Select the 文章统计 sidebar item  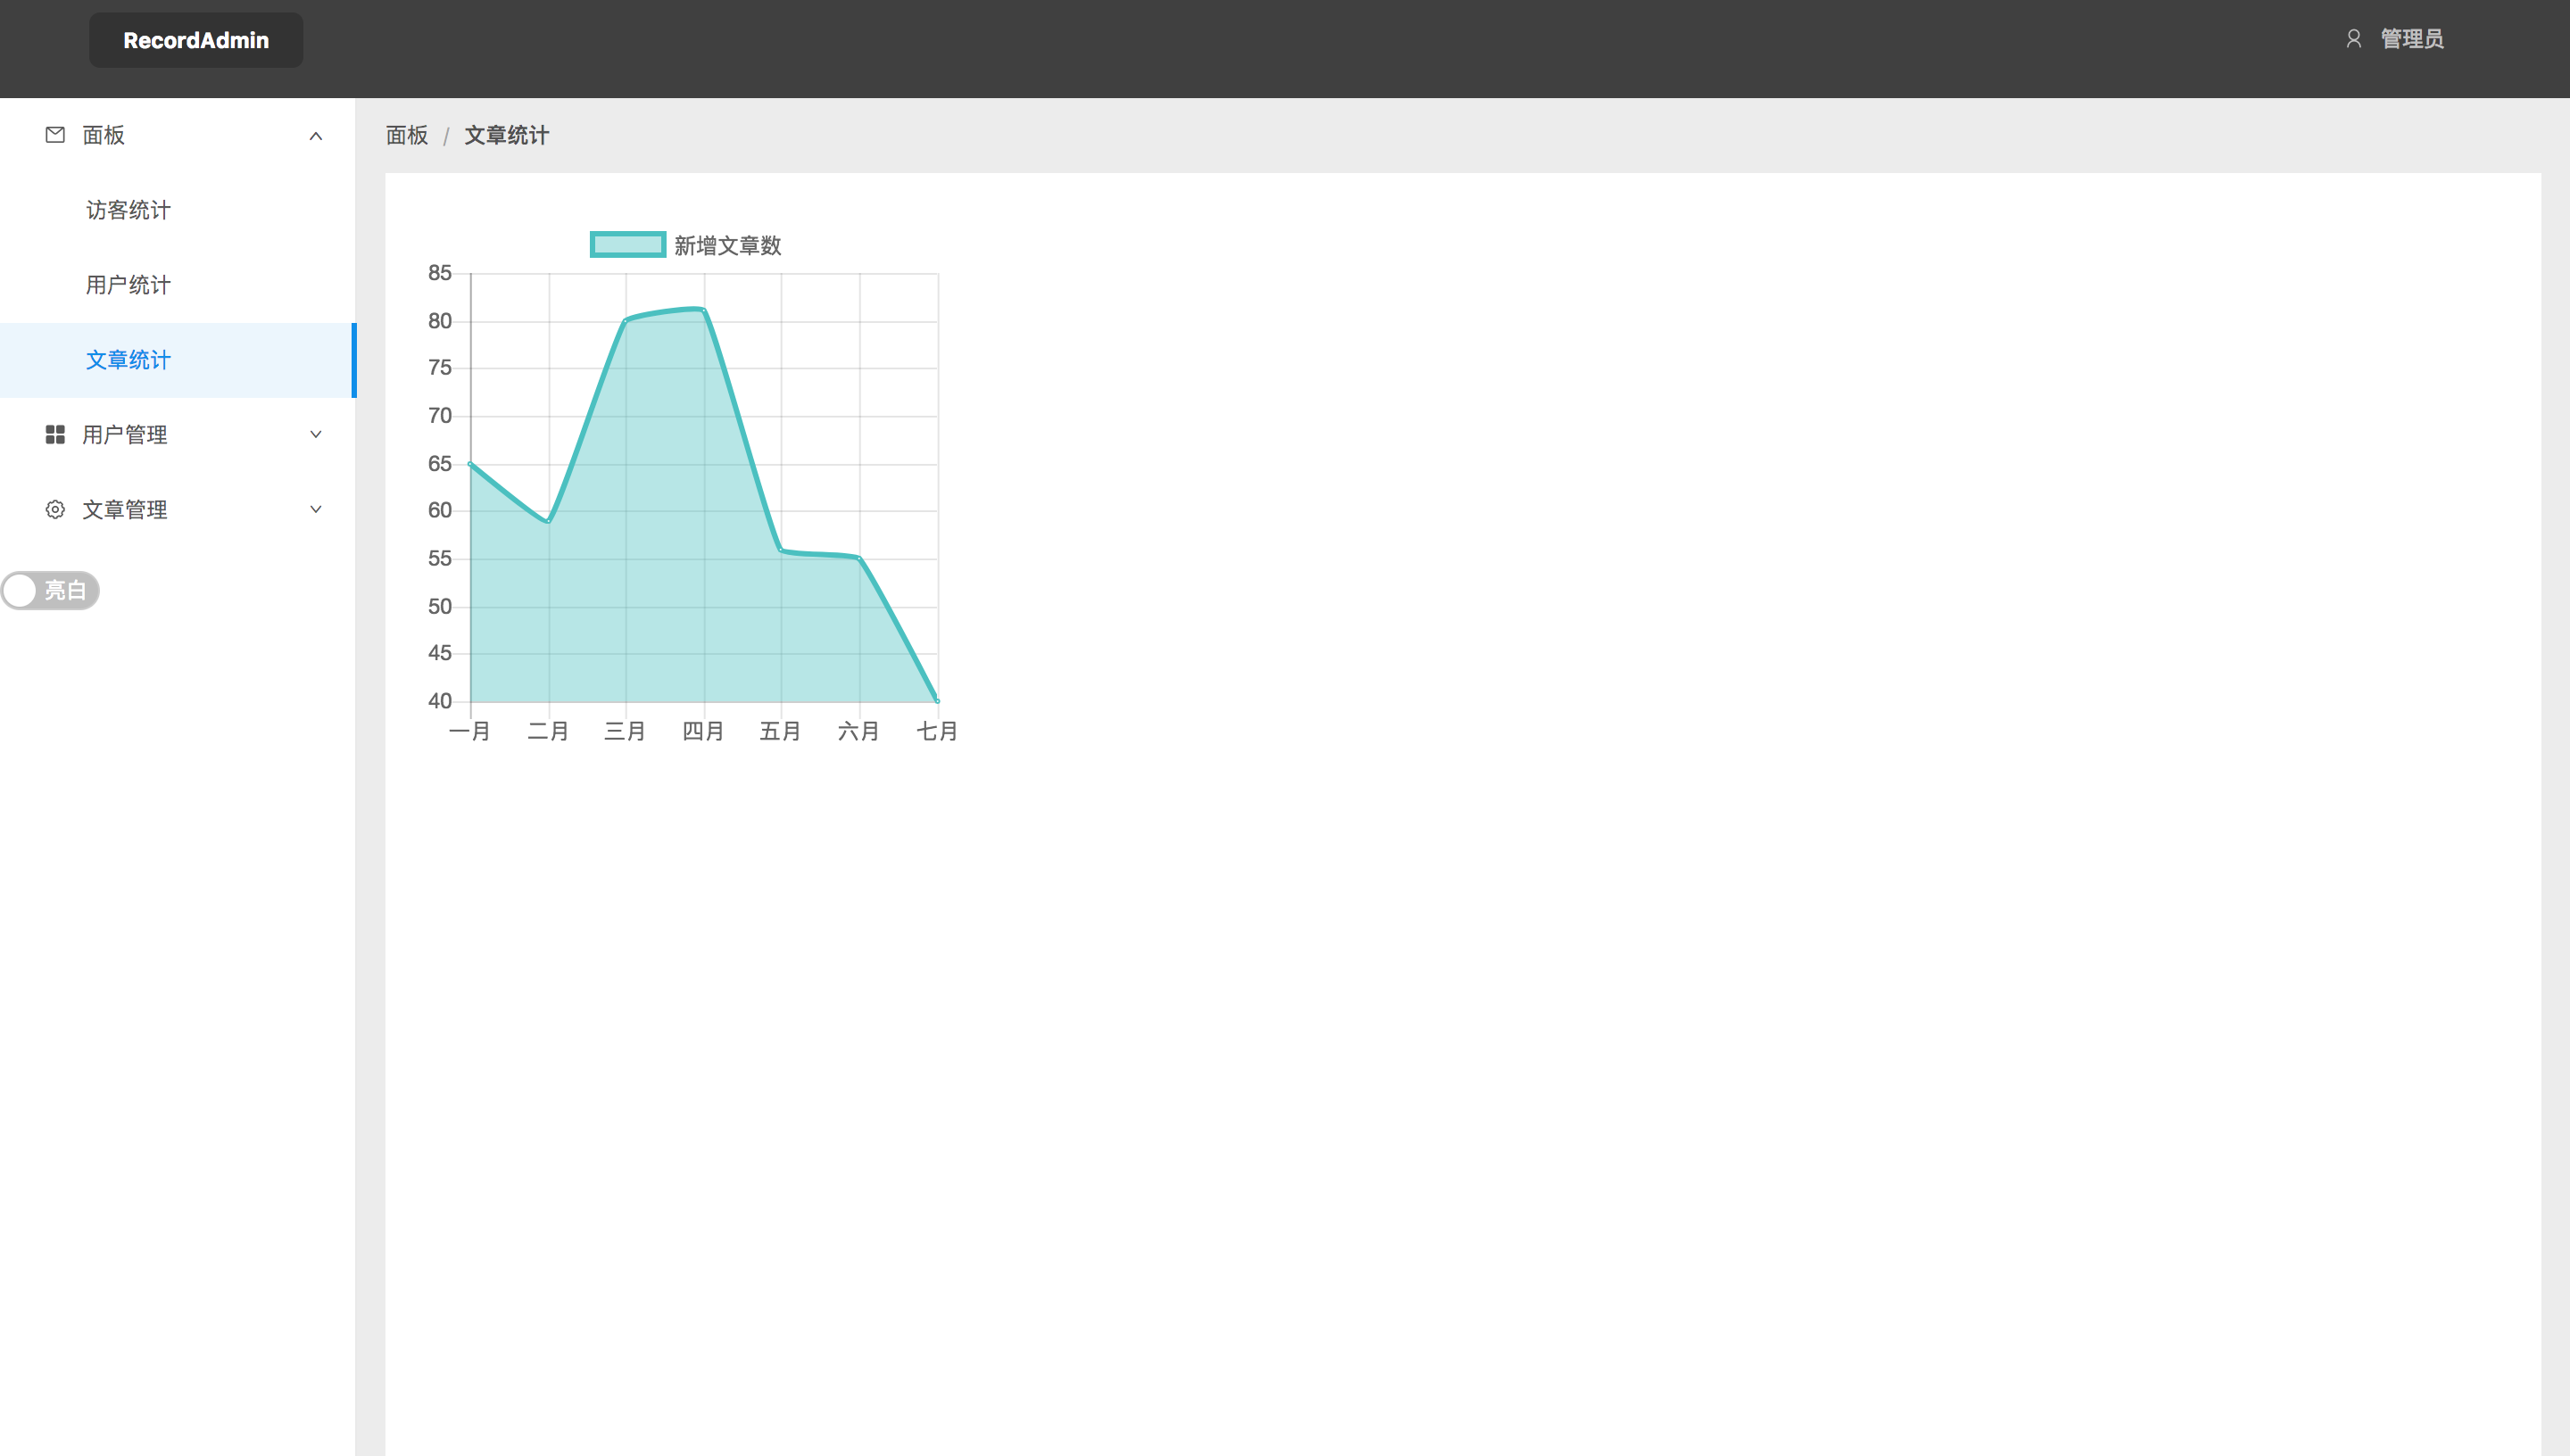(128, 360)
